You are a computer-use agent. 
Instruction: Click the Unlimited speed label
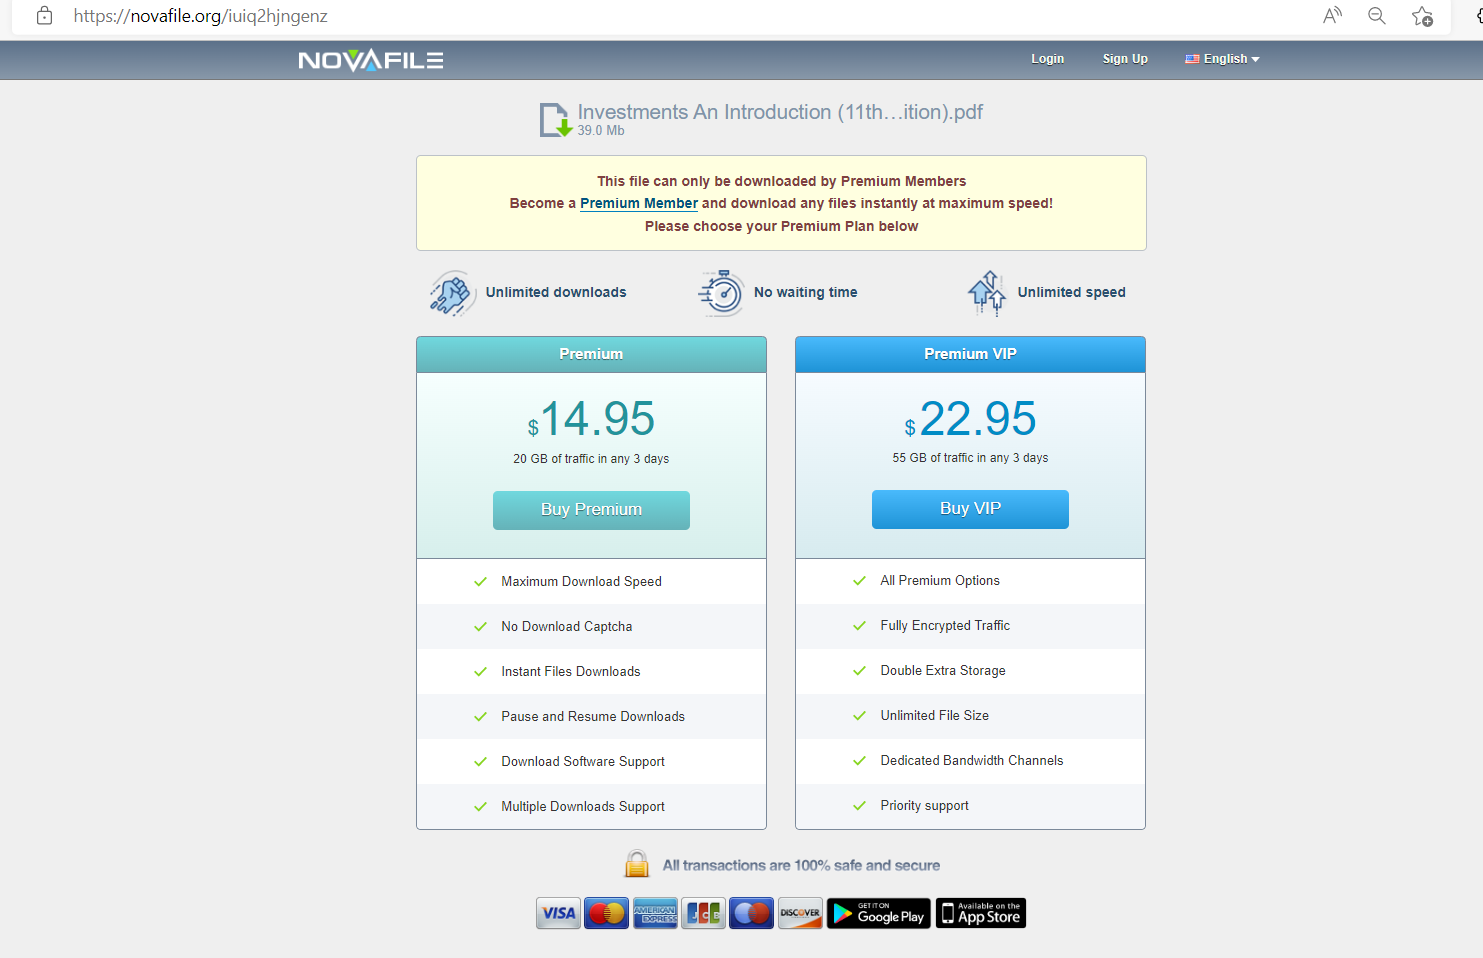click(1071, 293)
